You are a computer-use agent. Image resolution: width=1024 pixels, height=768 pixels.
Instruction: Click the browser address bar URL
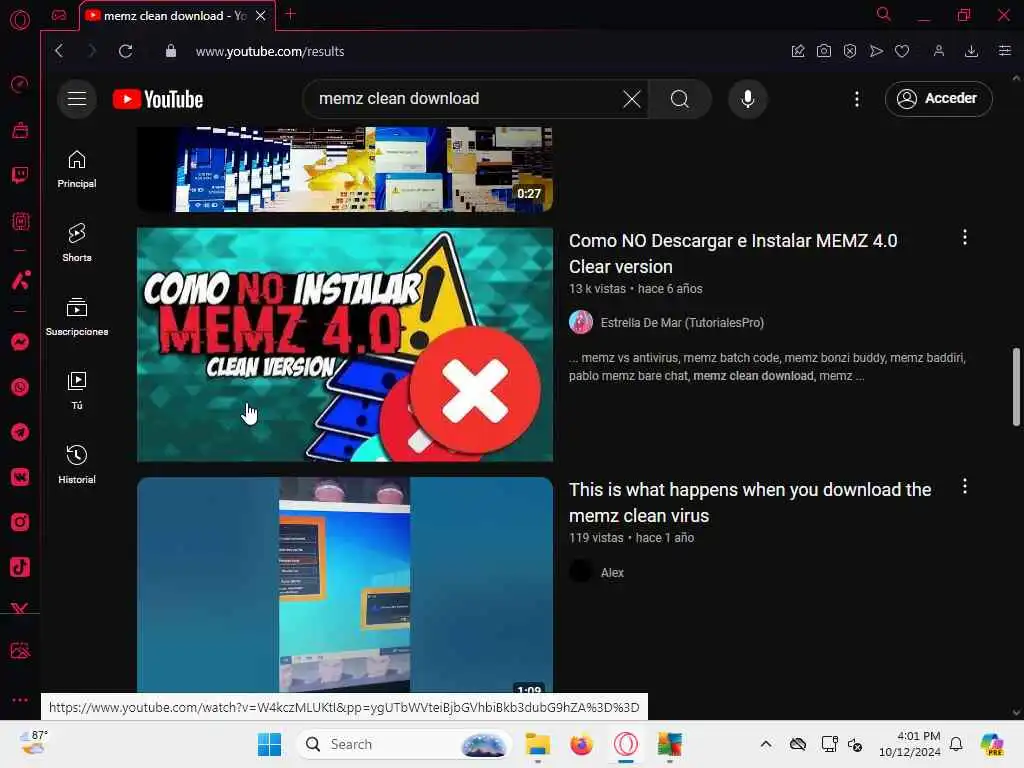pos(270,52)
